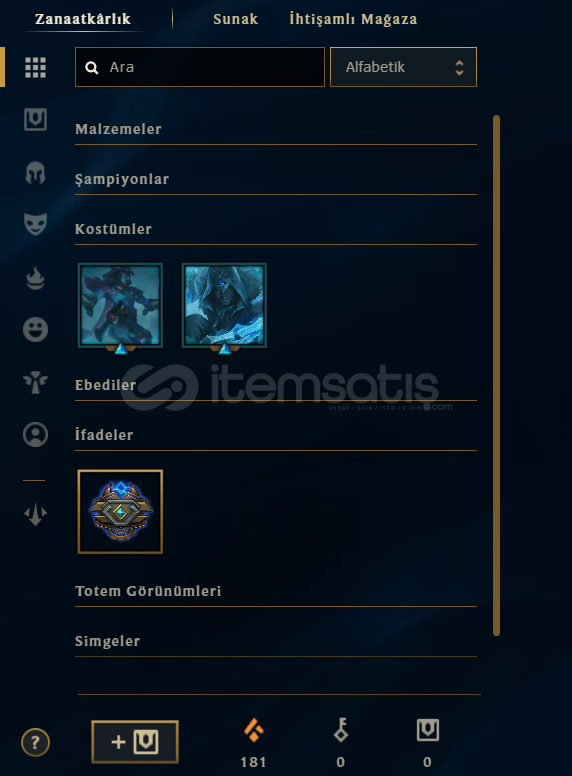Open the help question mark icon
This screenshot has width=572, height=776.
pos(35,742)
